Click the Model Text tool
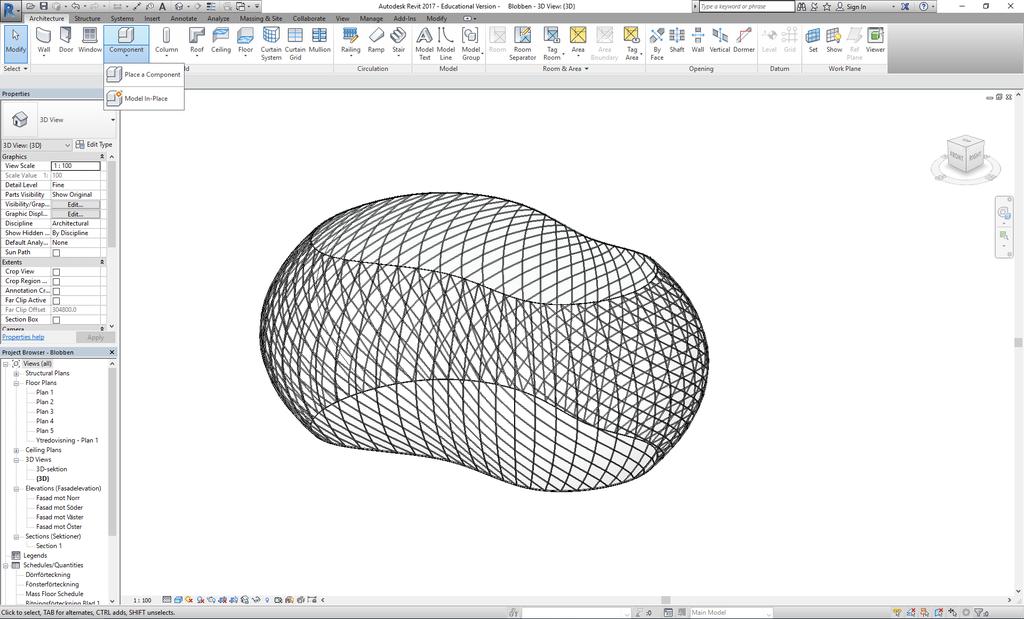Image resolution: width=1024 pixels, height=619 pixels. (x=424, y=44)
